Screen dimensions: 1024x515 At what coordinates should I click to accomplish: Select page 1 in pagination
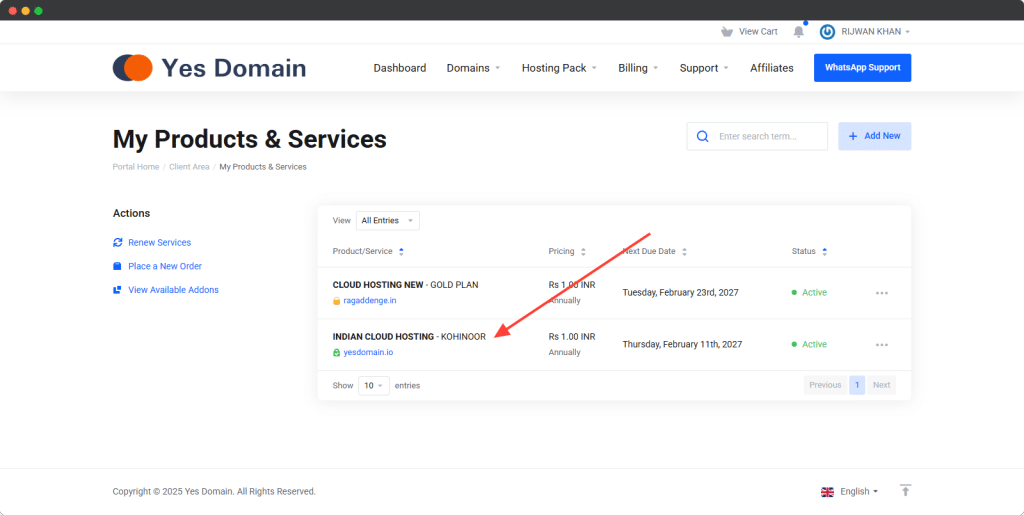coord(857,385)
